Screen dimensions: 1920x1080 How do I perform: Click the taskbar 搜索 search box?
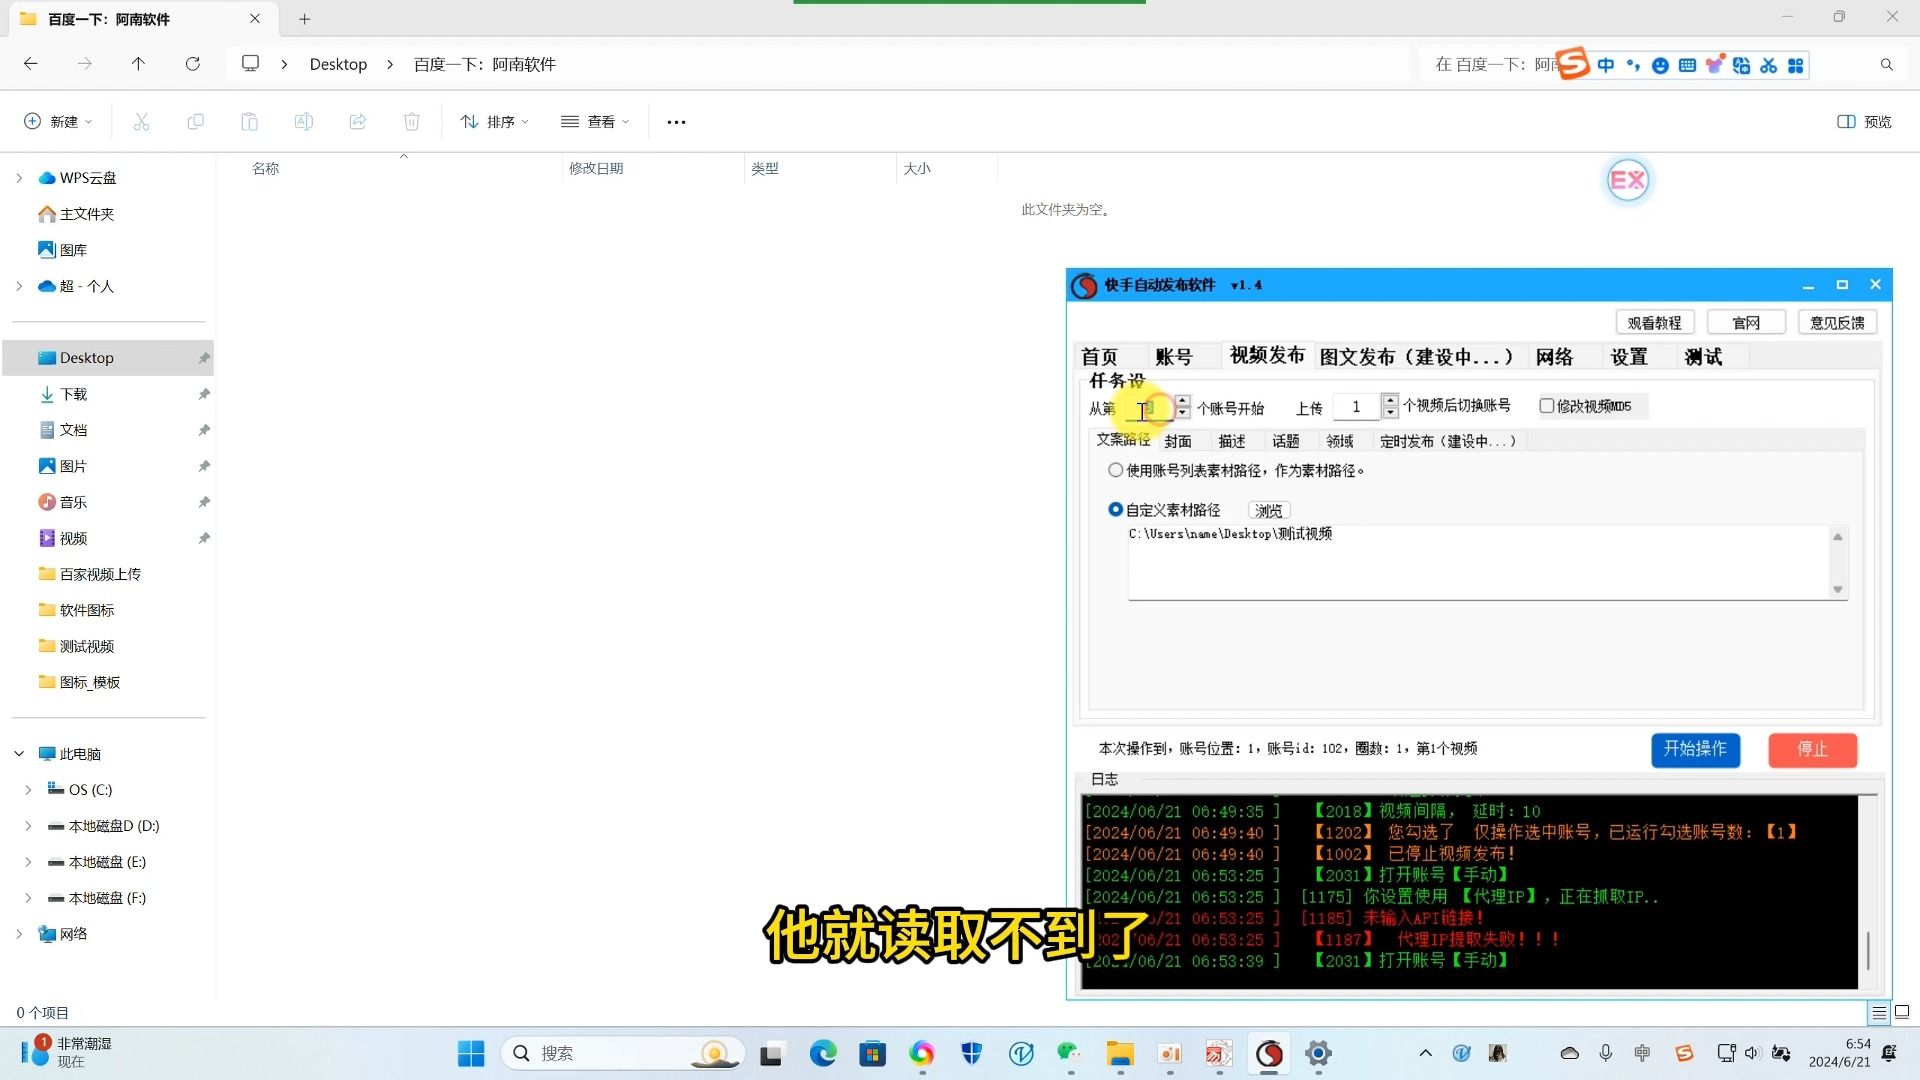tap(622, 1053)
